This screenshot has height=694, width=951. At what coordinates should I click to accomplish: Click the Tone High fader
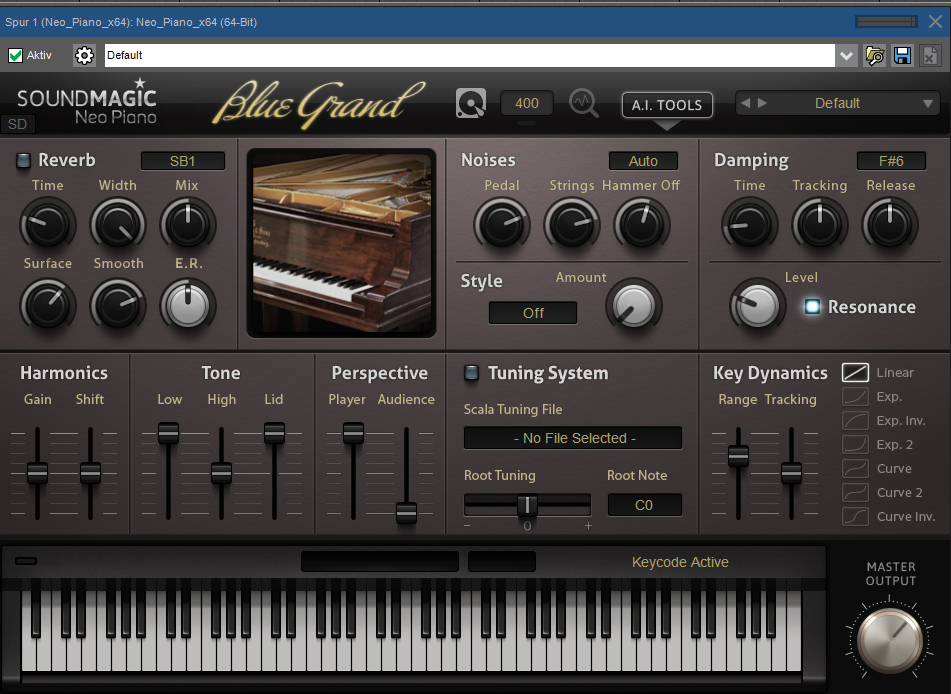click(221, 473)
